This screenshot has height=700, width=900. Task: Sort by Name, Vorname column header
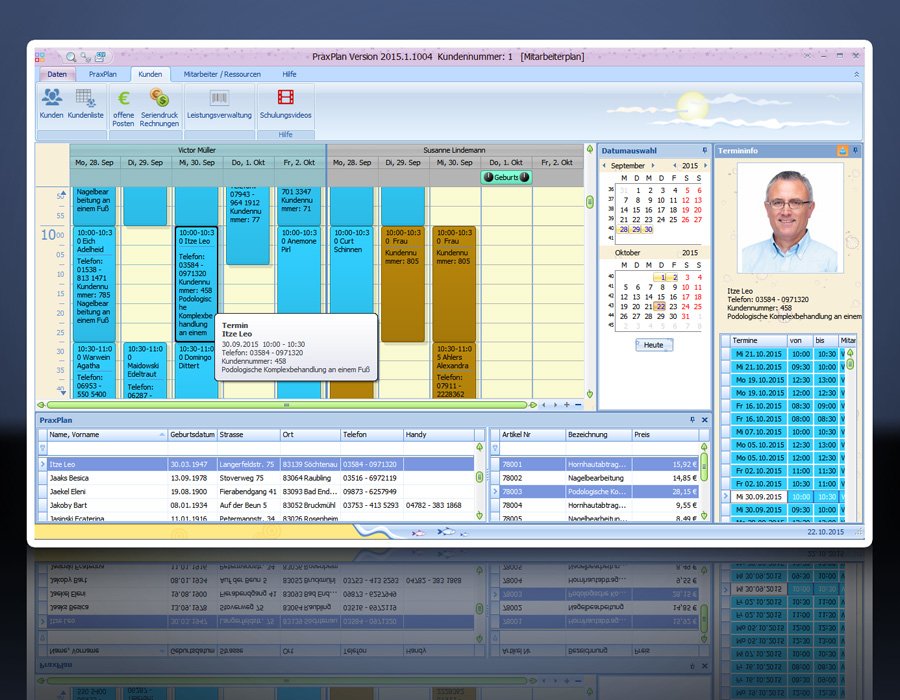(x=107, y=435)
